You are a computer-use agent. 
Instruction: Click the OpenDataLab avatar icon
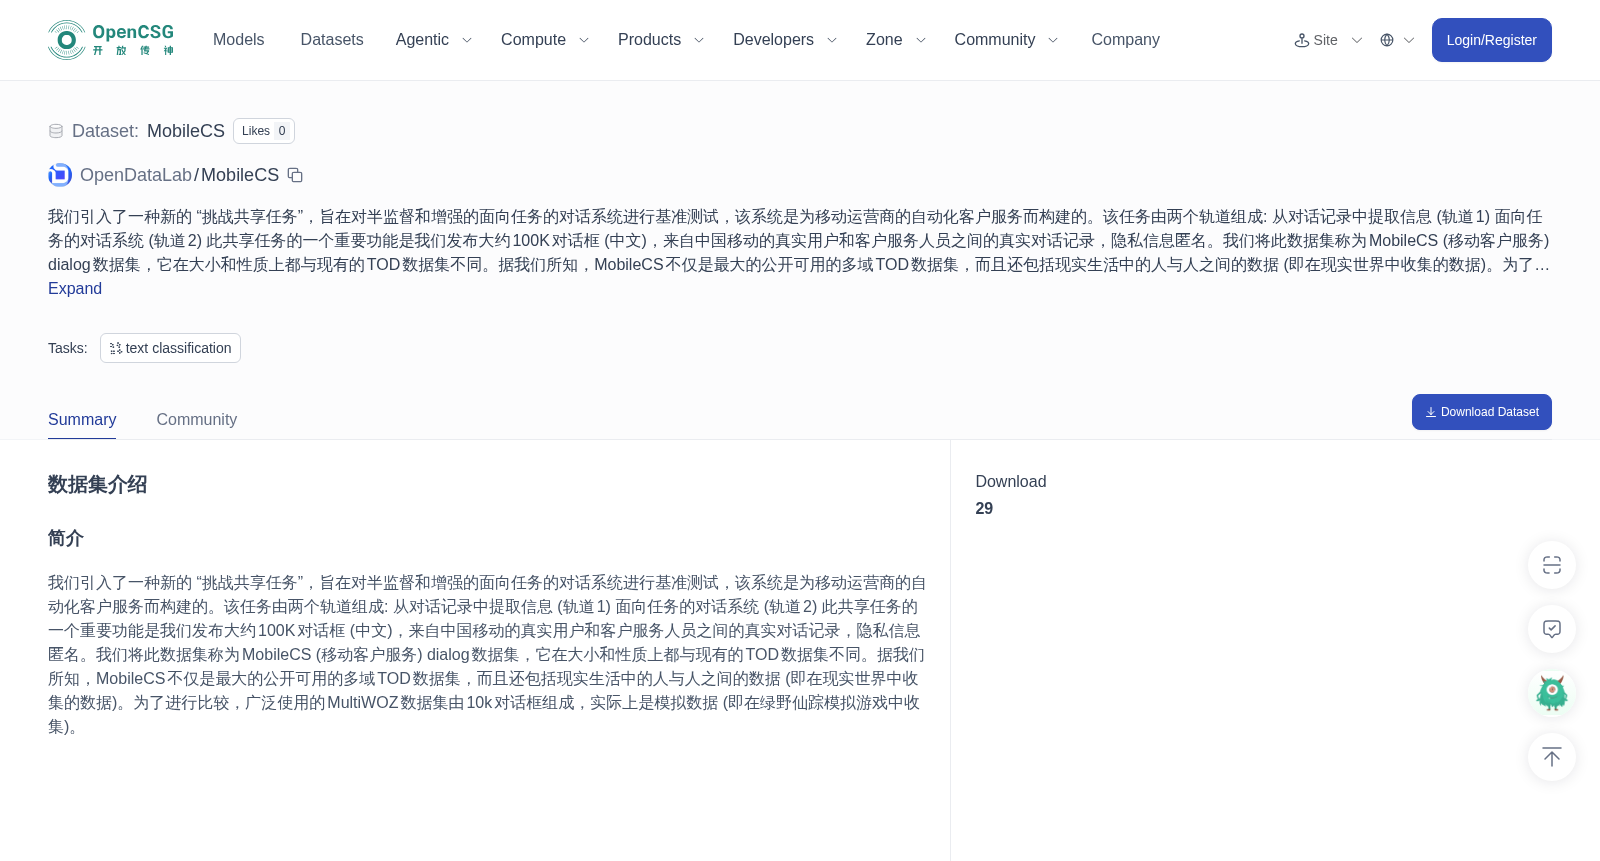(x=60, y=175)
